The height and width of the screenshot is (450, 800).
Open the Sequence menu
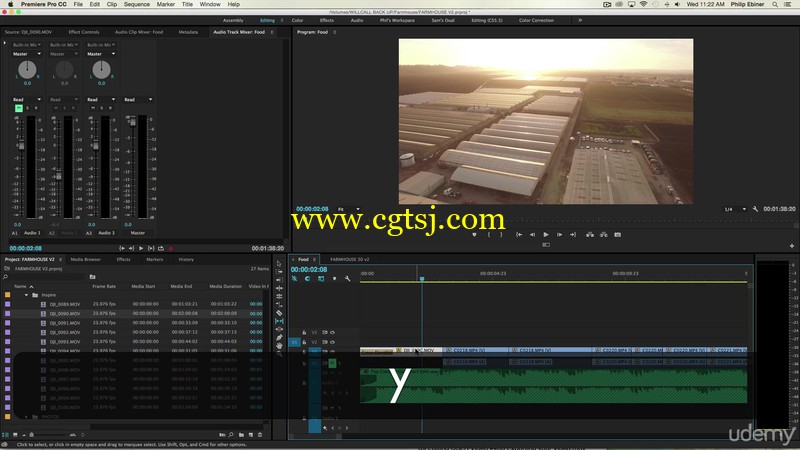[137, 4]
